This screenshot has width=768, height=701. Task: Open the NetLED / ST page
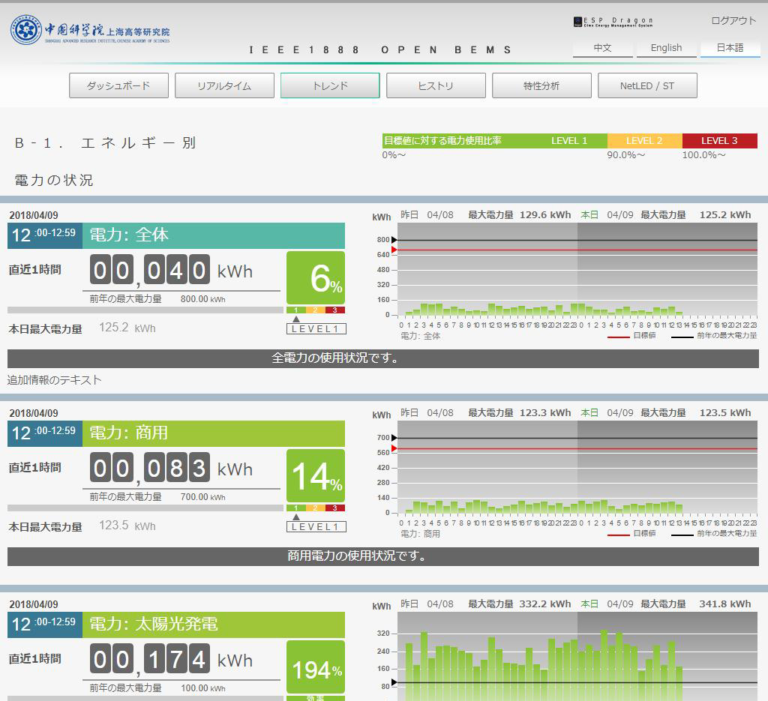tap(648, 86)
